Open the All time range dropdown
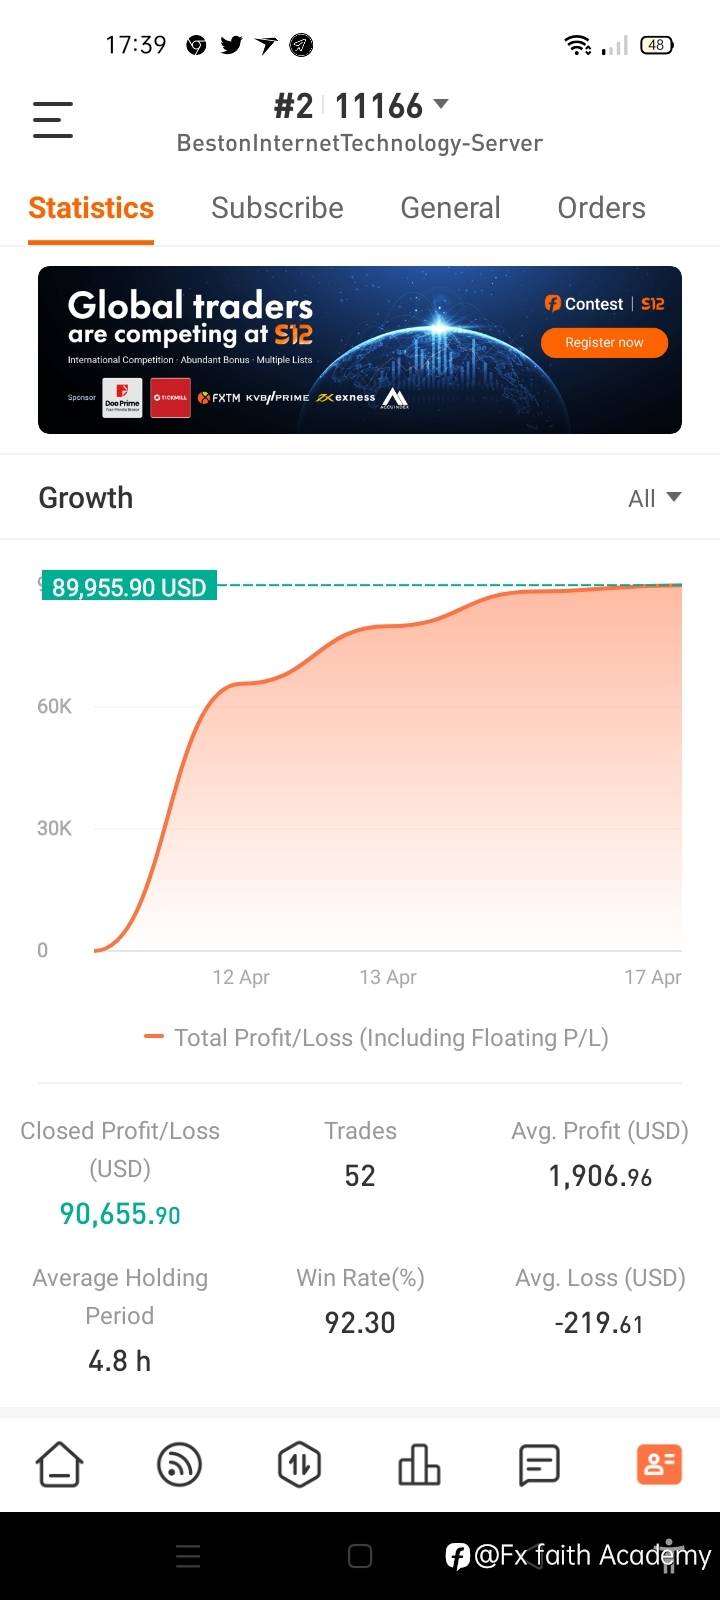 654,498
